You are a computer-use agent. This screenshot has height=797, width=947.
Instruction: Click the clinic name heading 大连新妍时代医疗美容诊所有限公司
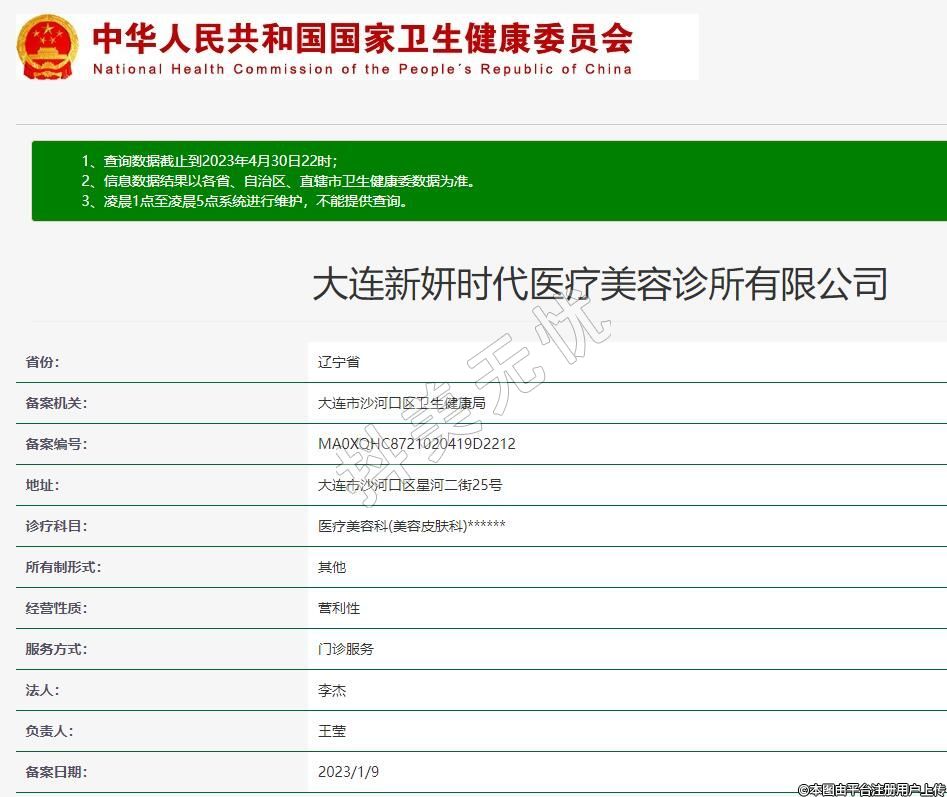click(600, 284)
